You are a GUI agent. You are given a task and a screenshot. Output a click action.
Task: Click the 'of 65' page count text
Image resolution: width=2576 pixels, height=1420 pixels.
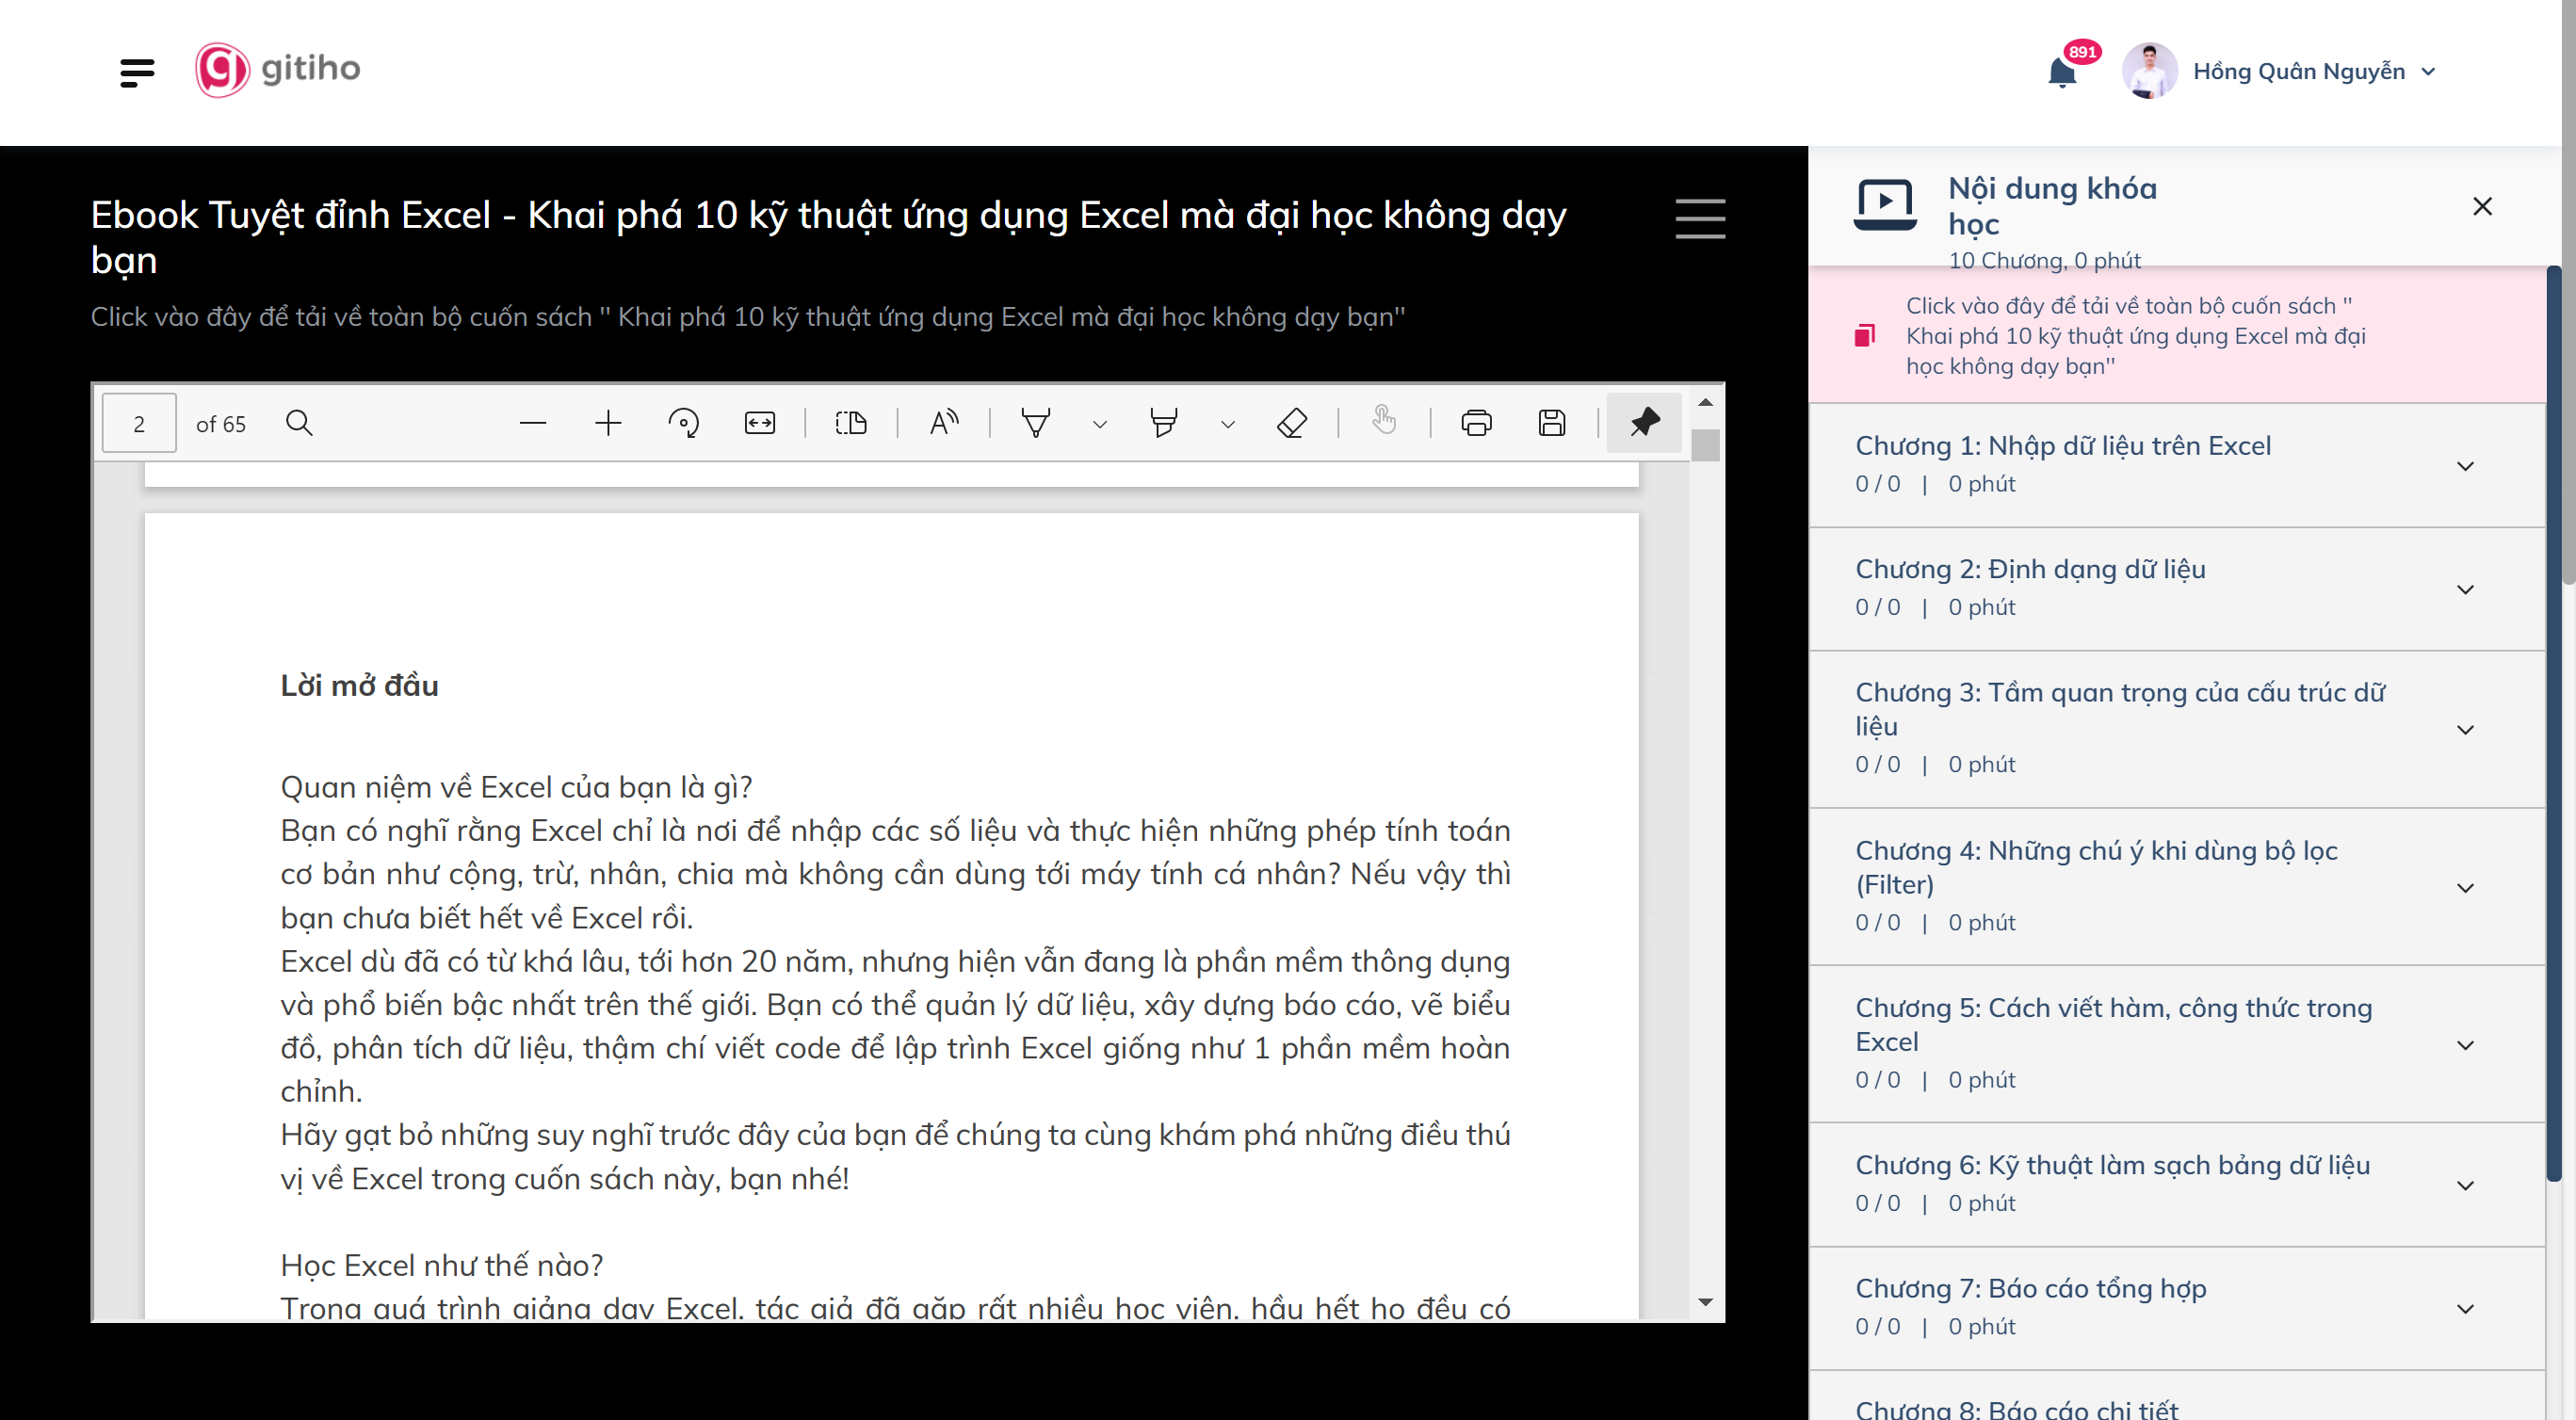click(220, 424)
